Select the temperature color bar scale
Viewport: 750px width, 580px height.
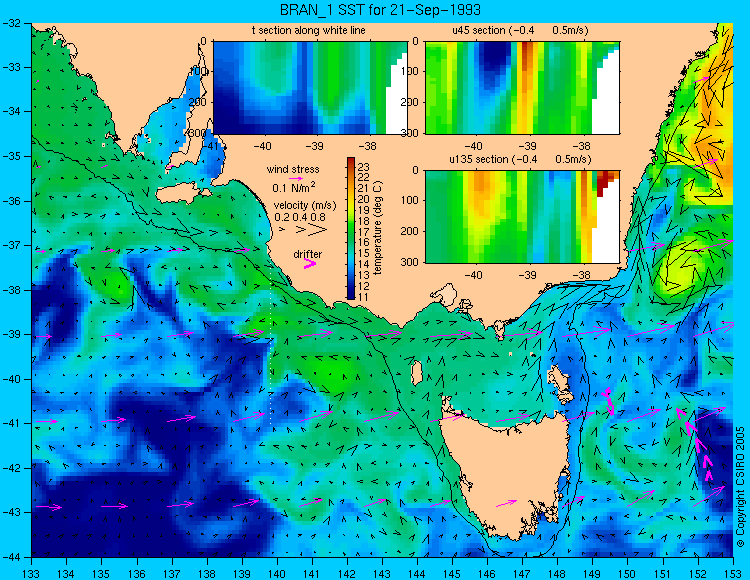[x=351, y=228]
